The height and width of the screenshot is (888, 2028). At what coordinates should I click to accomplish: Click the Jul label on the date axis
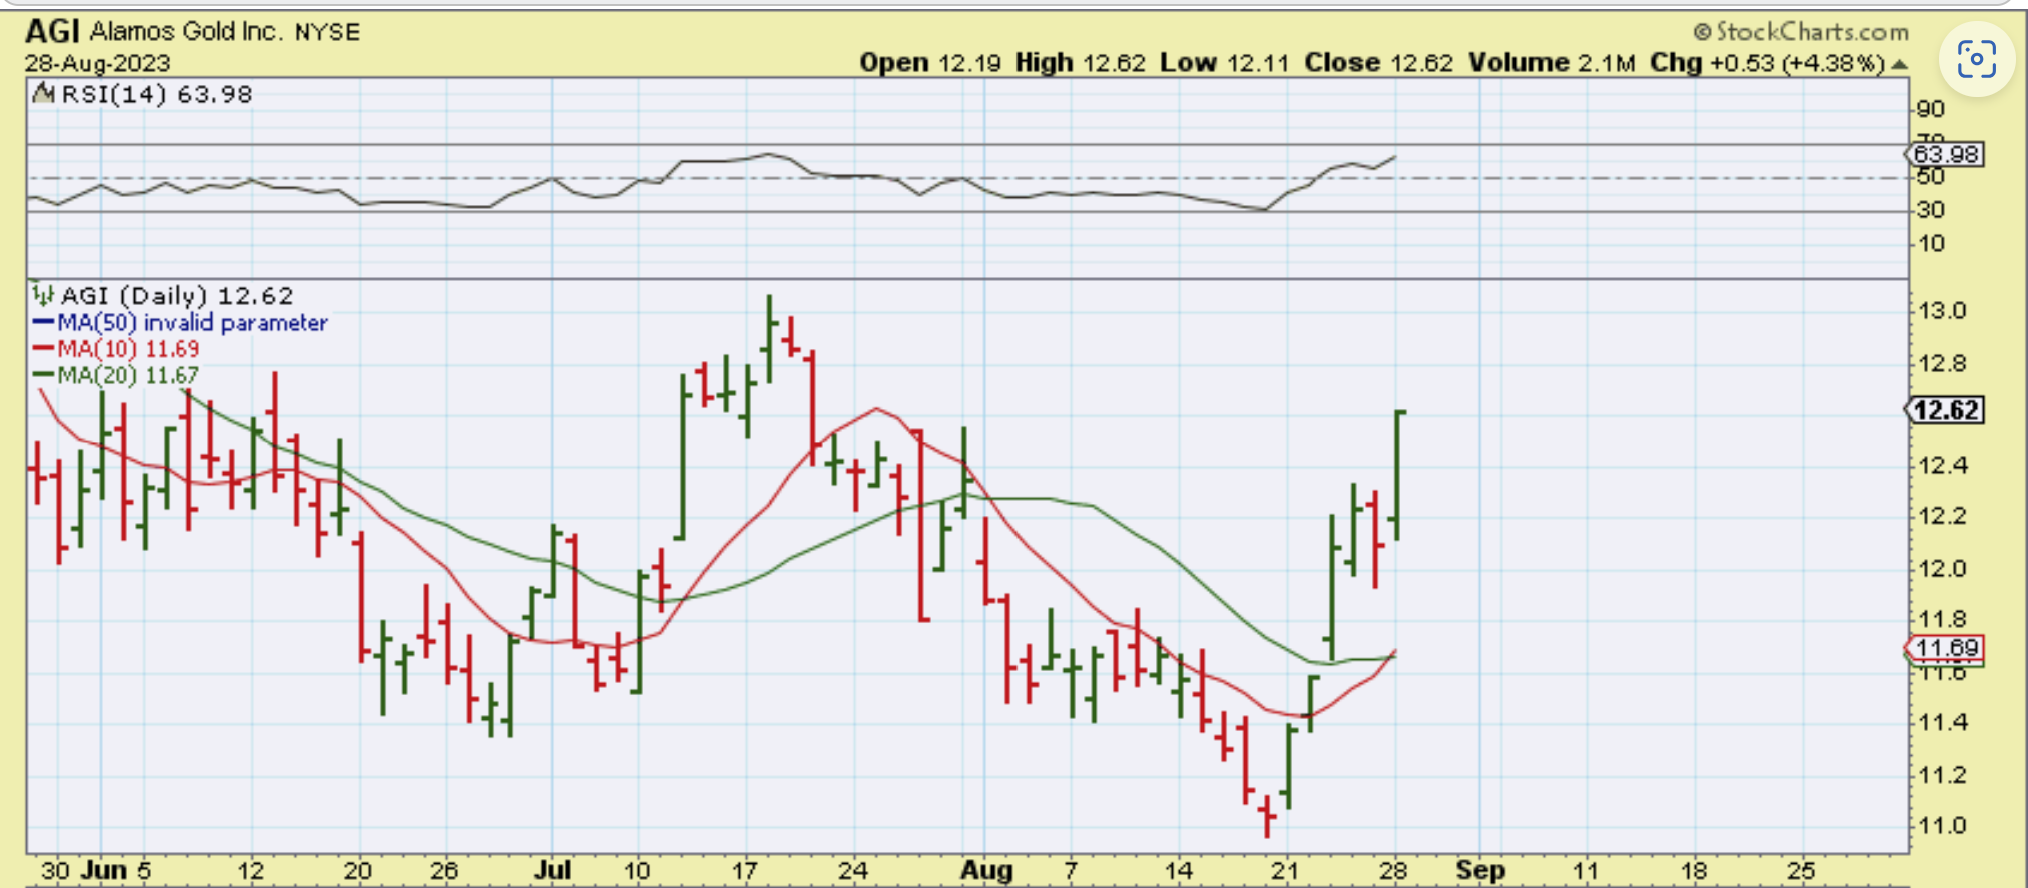552,871
